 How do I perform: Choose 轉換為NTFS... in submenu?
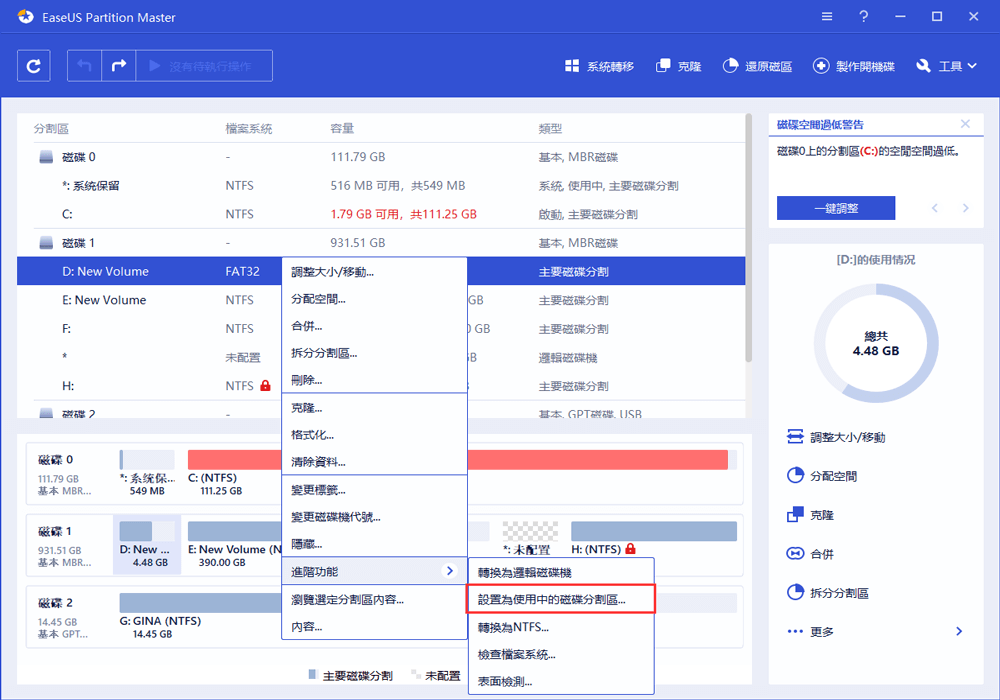(561, 627)
